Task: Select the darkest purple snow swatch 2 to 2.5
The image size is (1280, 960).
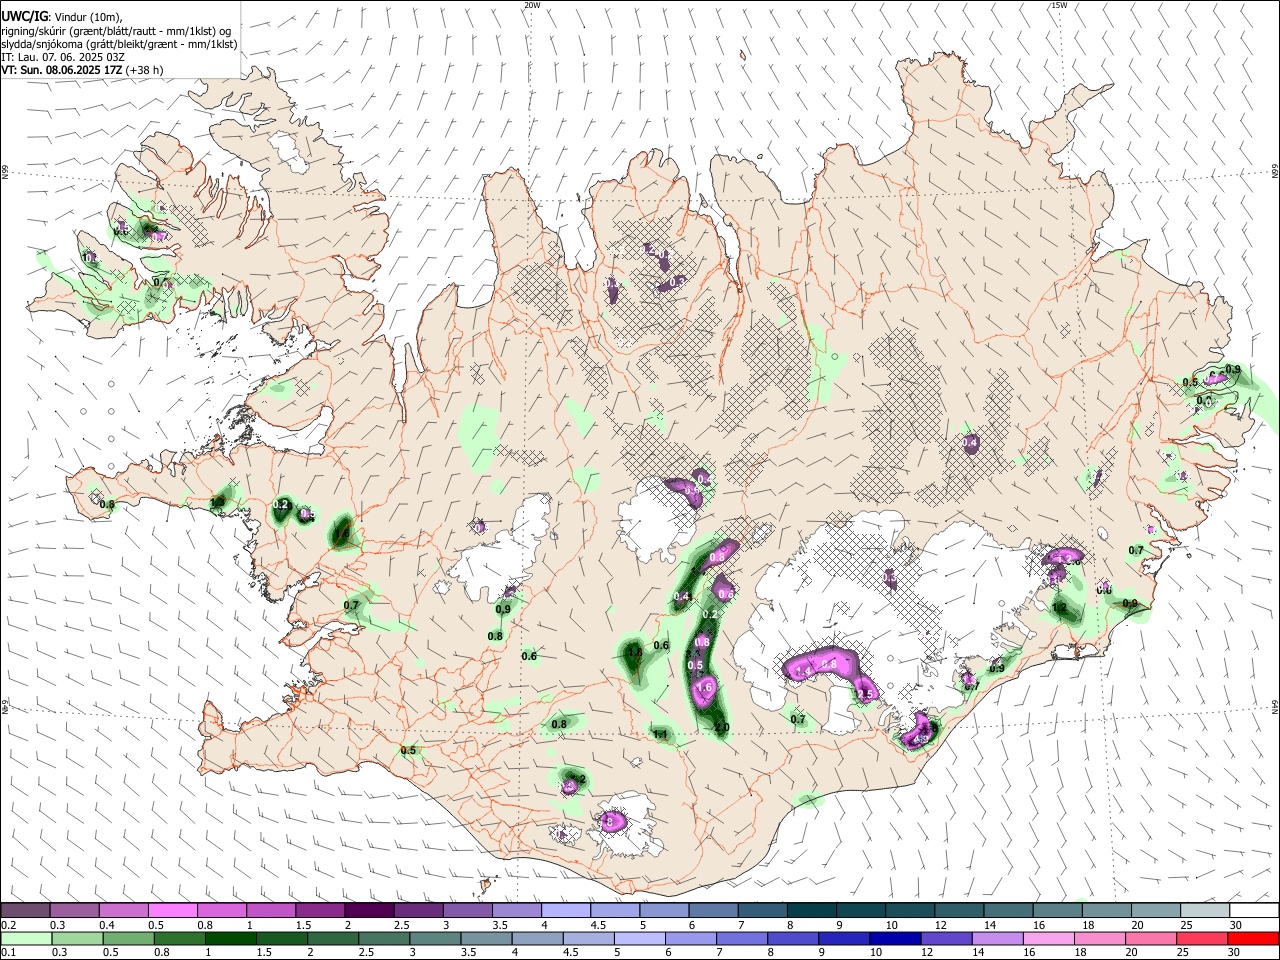Action: click(369, 911)
